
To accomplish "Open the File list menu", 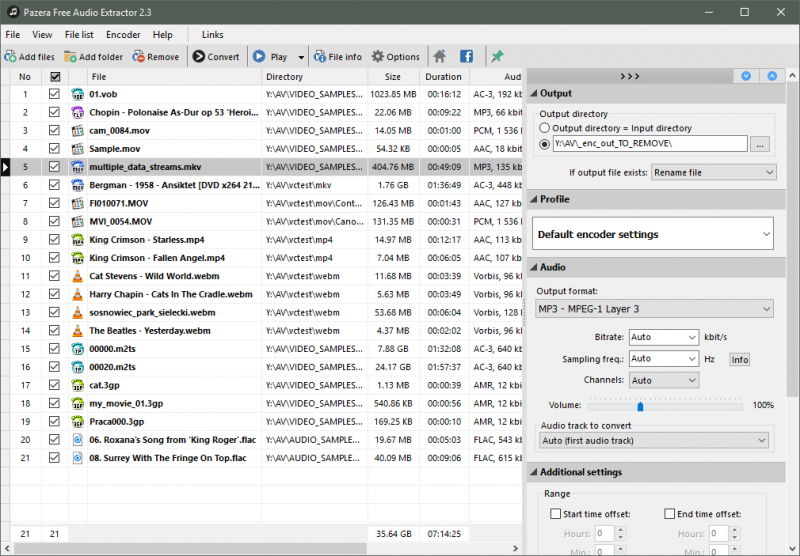I will [x=79, y=35].
